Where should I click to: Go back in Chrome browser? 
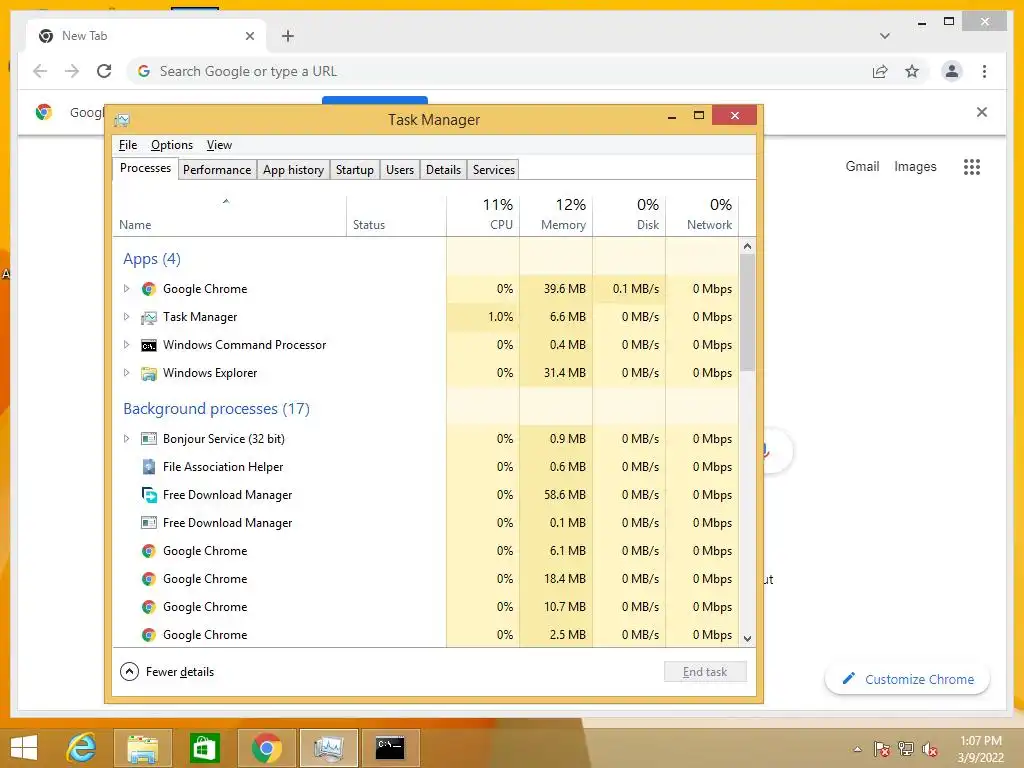[x=40, y=71]
